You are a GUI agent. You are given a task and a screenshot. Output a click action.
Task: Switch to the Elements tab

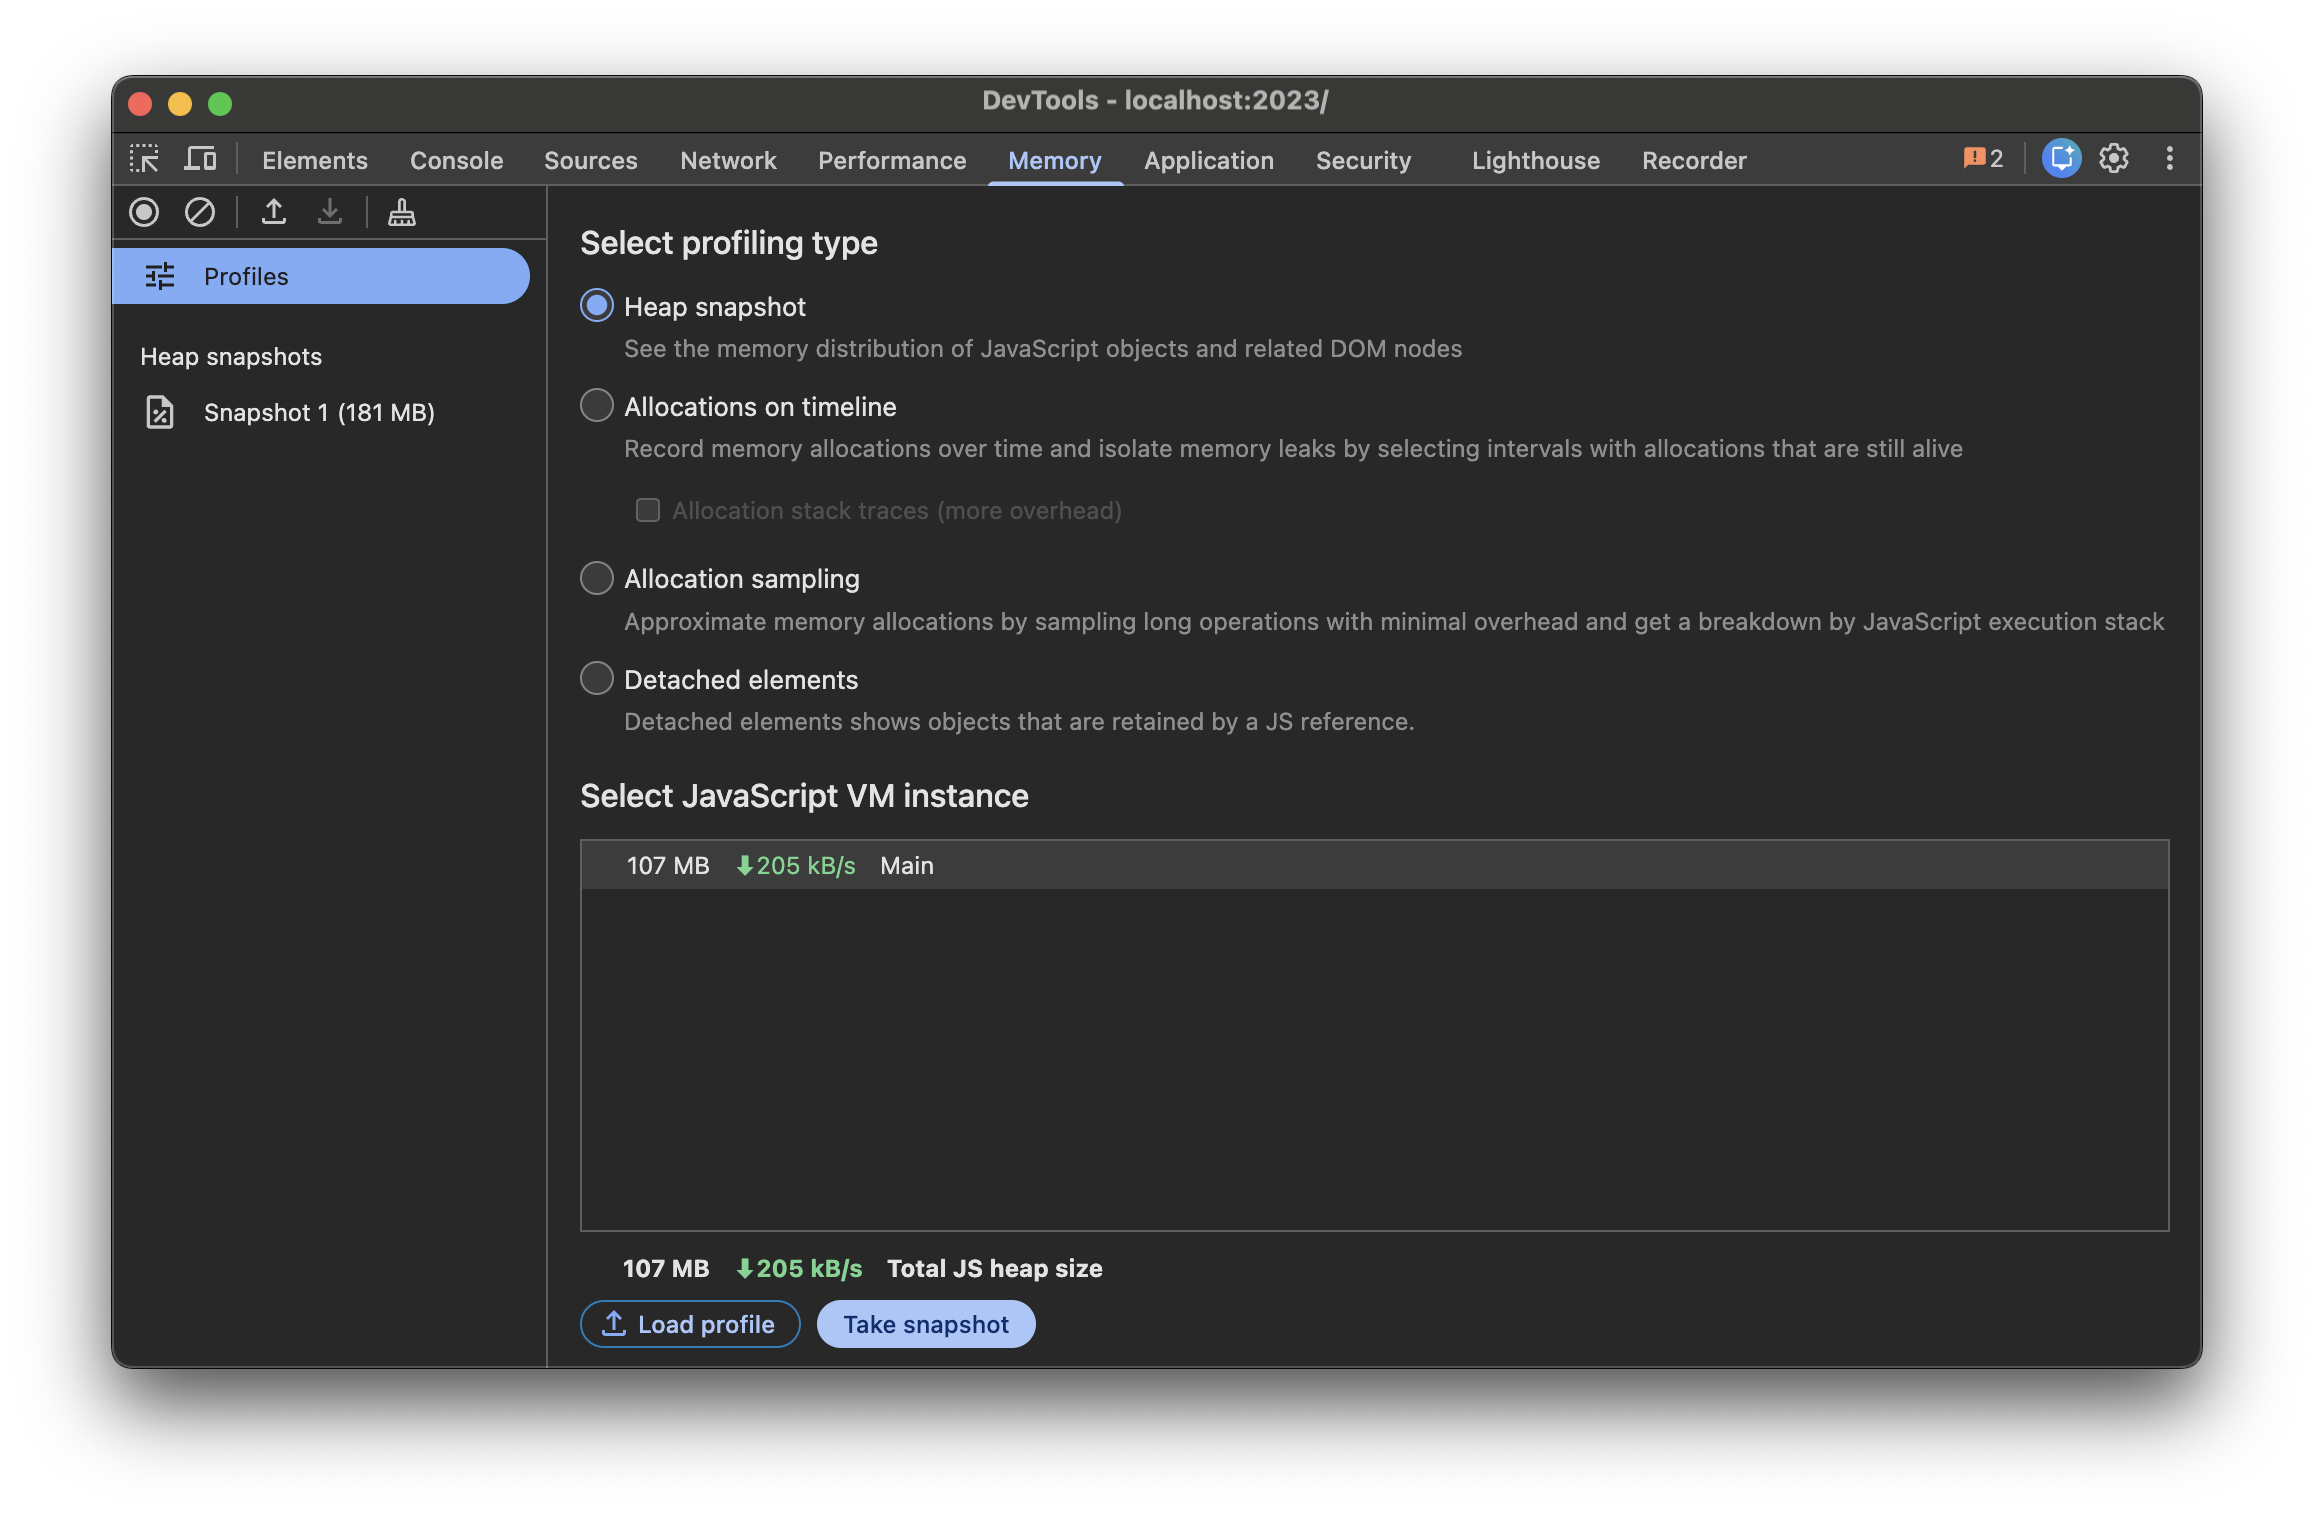coord(315,160)
